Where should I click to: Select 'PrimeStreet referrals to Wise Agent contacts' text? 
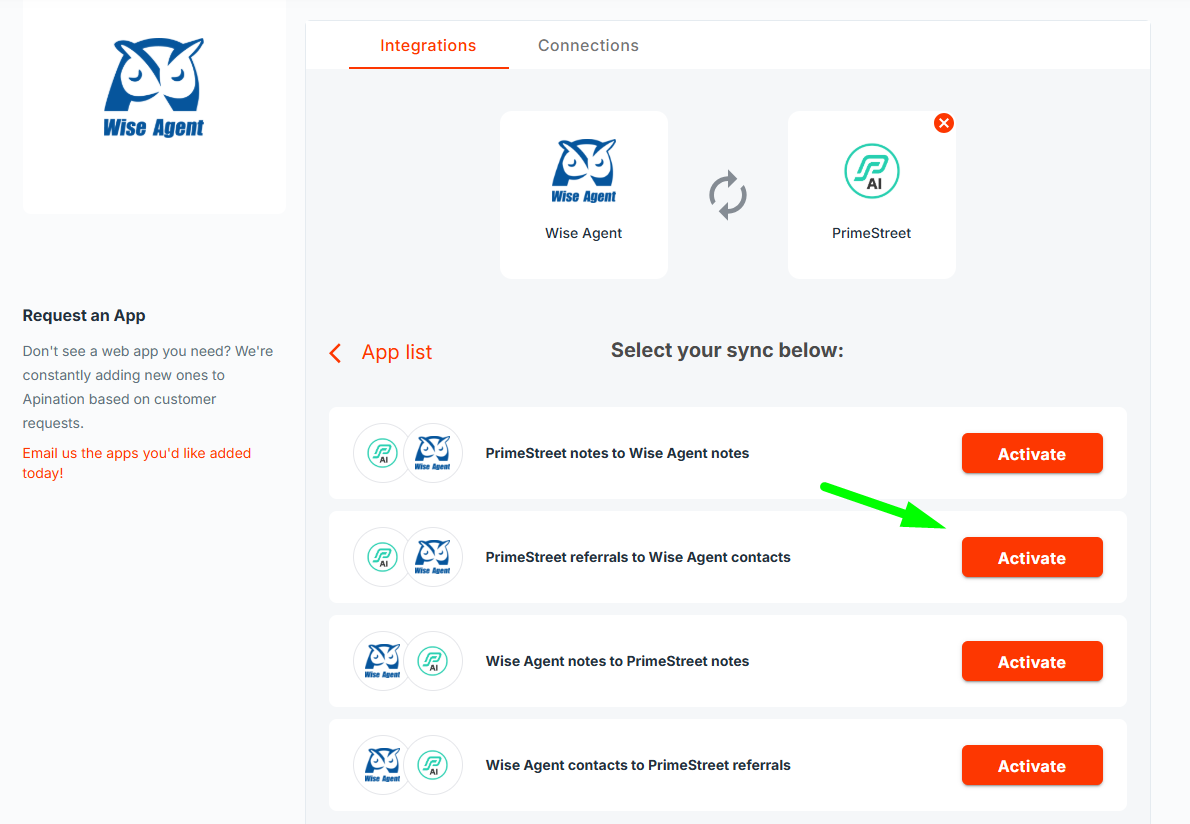click(x=638, y=557)
